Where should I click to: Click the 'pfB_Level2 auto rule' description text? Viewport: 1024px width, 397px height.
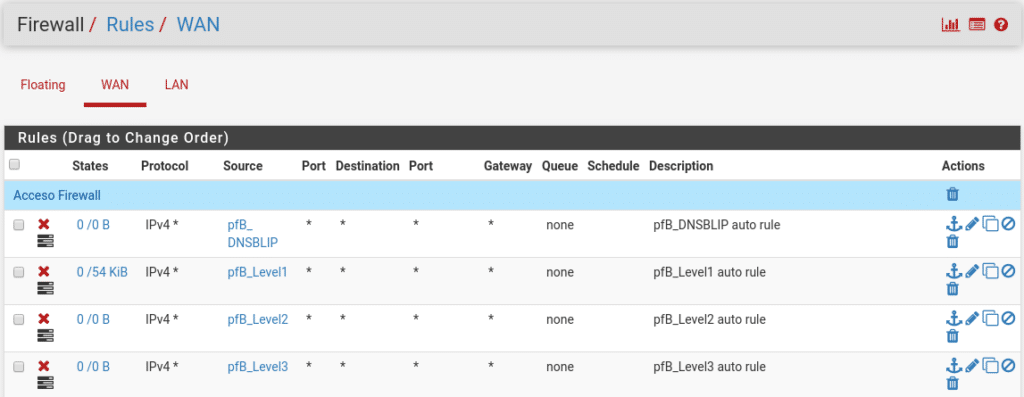709,319
